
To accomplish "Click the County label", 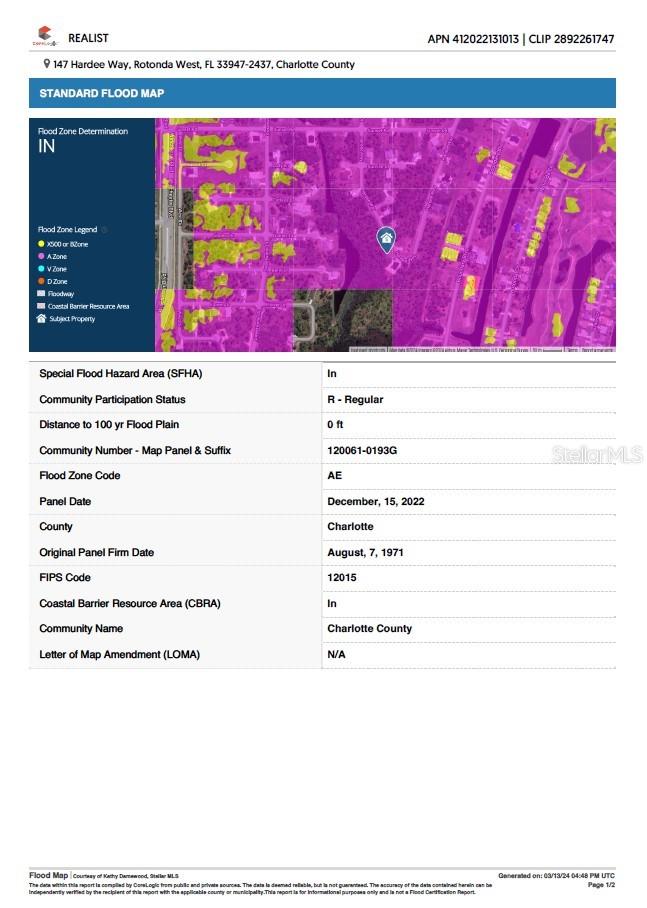I will [x=56, y=527].
